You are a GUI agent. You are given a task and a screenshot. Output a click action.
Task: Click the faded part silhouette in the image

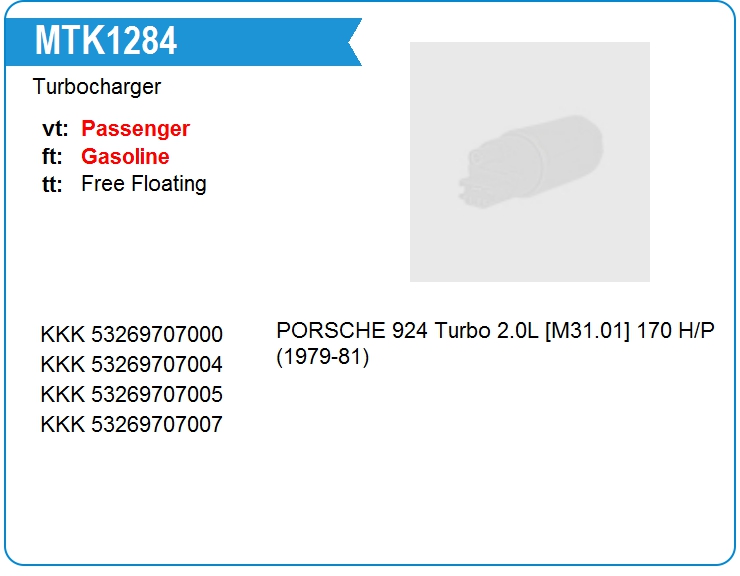tap(530, 161)
